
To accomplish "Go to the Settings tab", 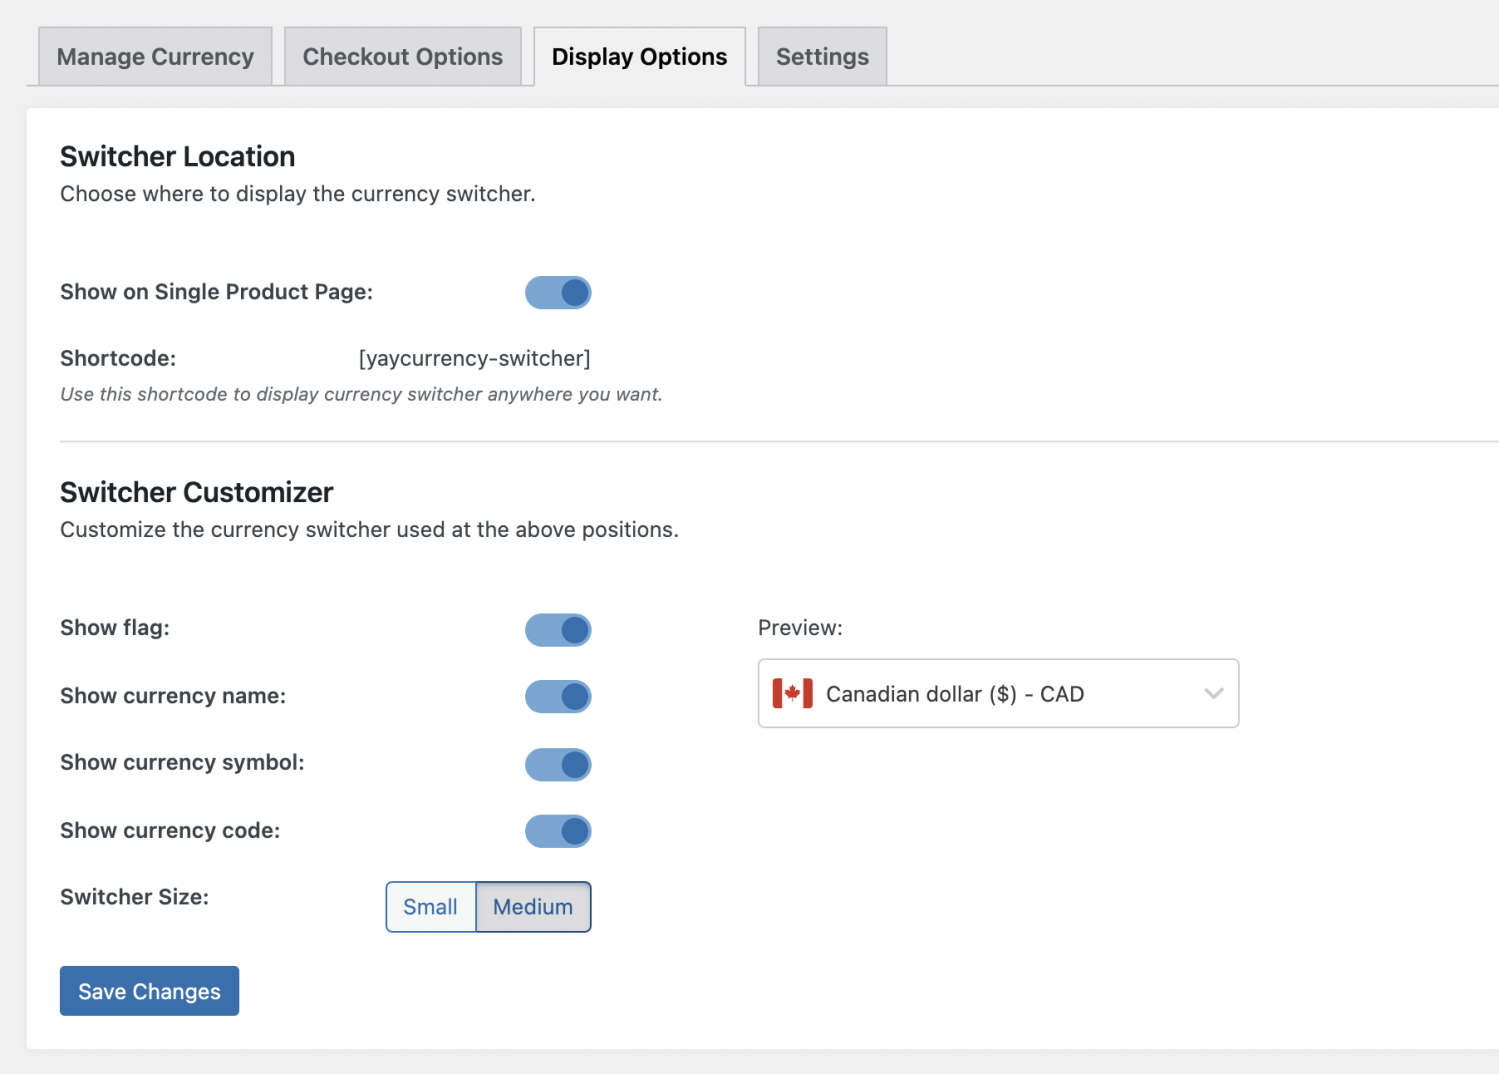I will tap(822, 57).
